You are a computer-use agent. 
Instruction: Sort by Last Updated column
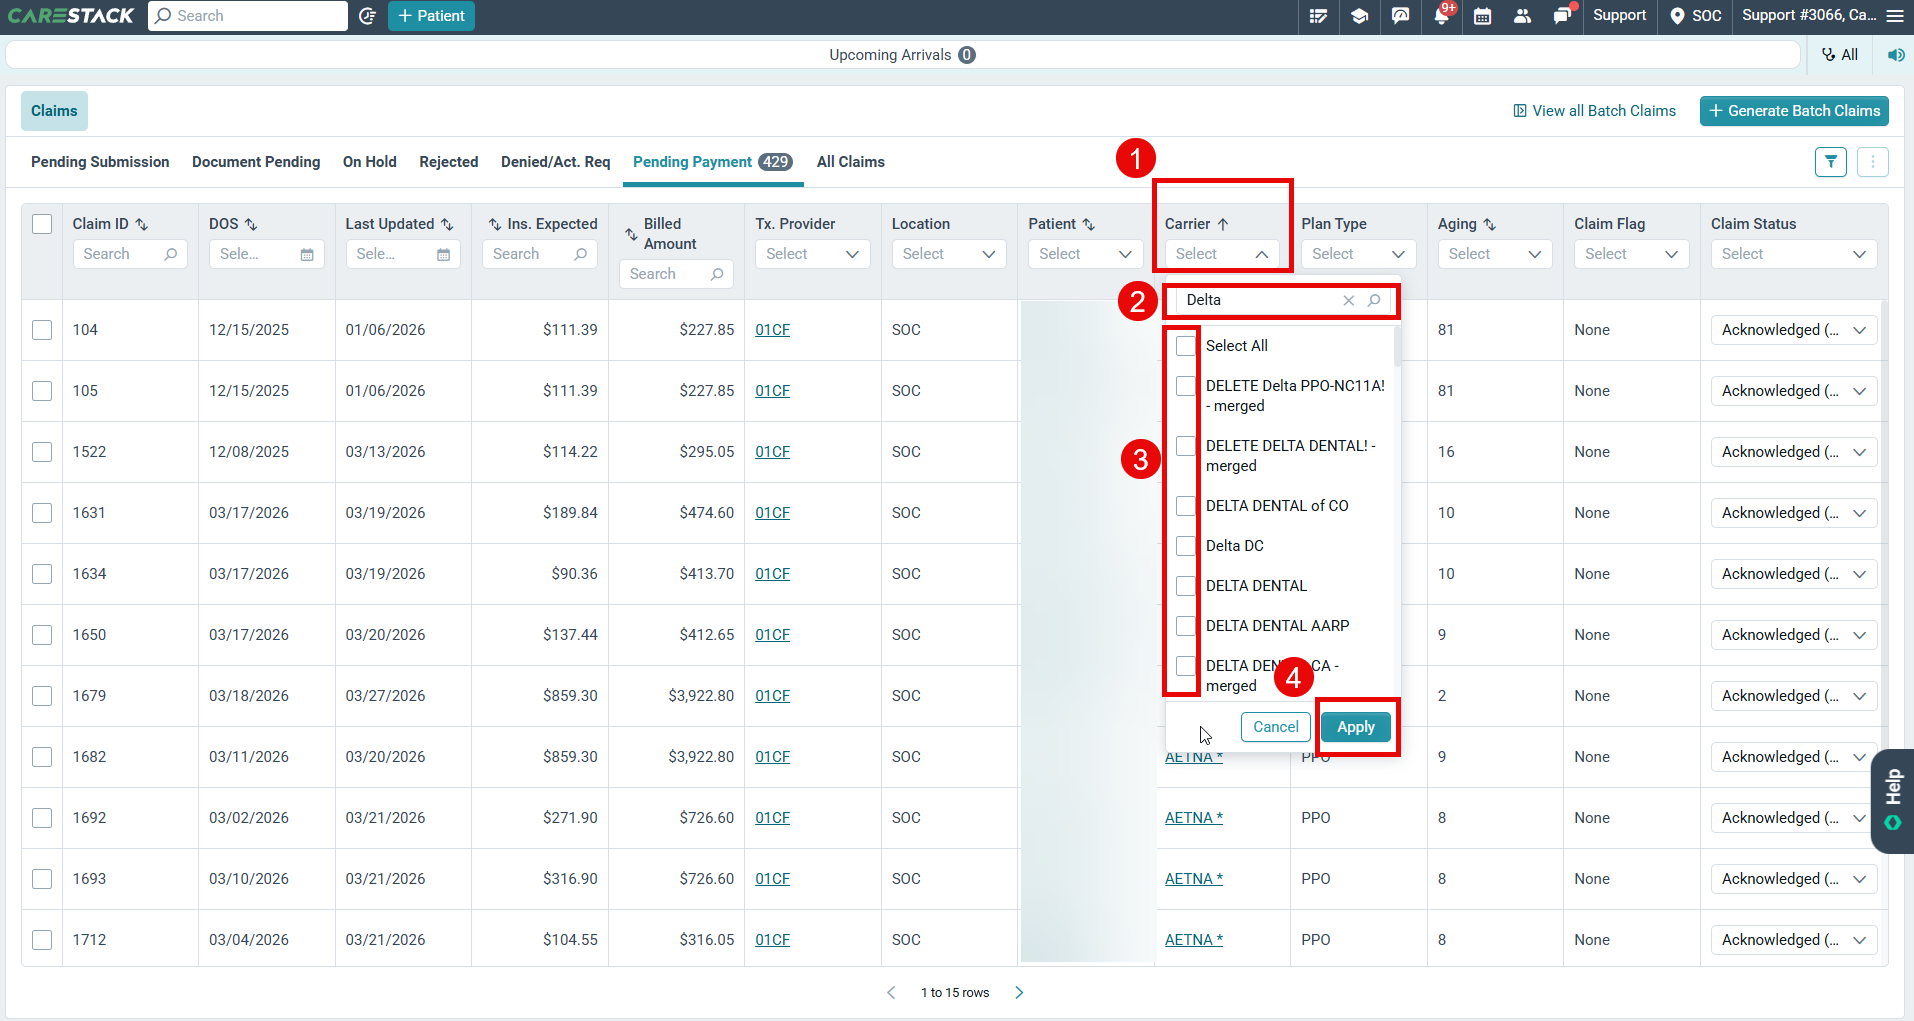447,224
